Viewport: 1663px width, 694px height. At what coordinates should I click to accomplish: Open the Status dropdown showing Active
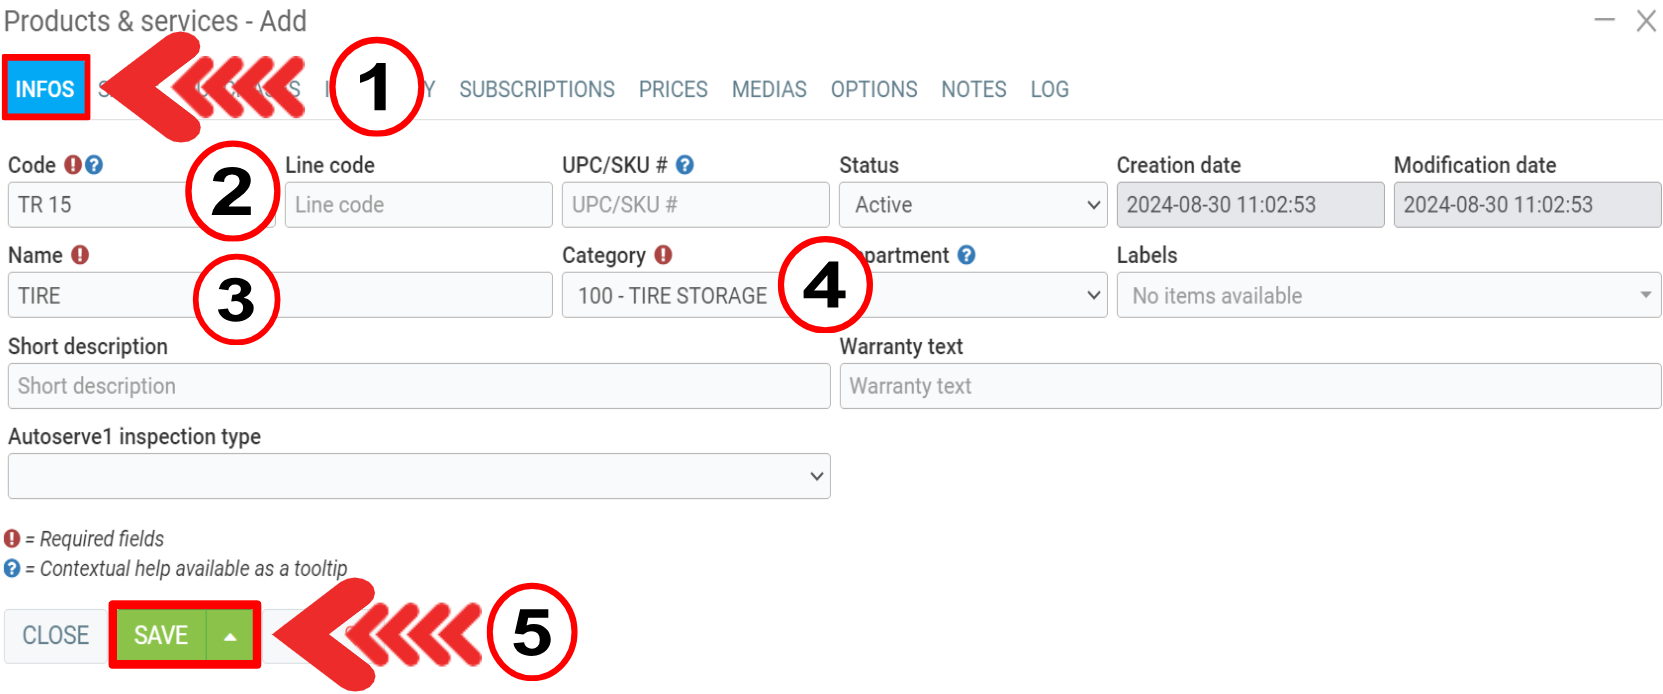(972, 205)
